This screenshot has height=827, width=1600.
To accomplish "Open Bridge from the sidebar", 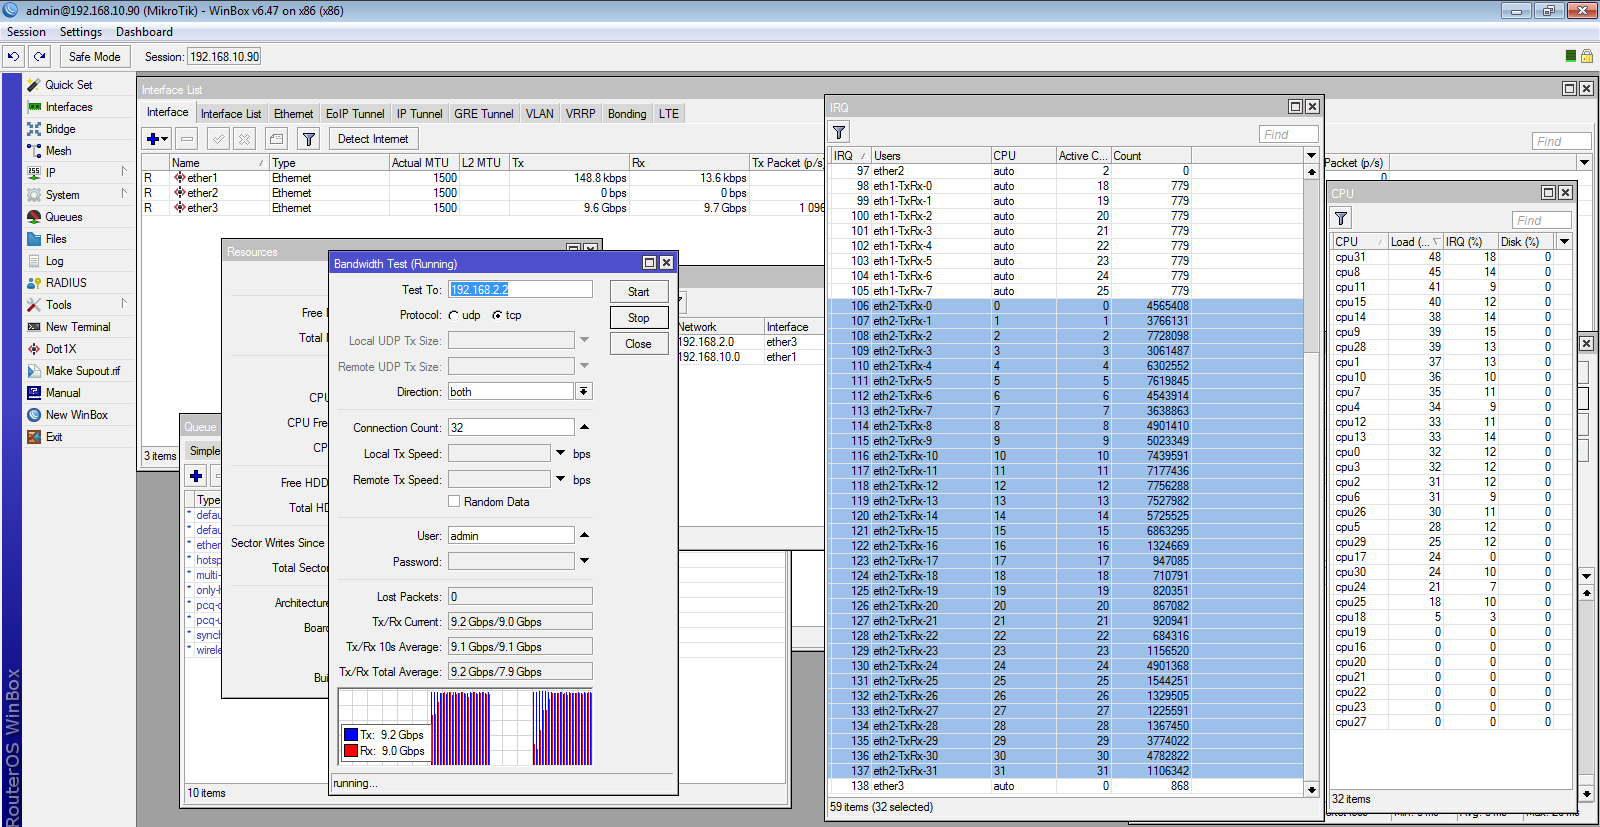I will point(60,129).
